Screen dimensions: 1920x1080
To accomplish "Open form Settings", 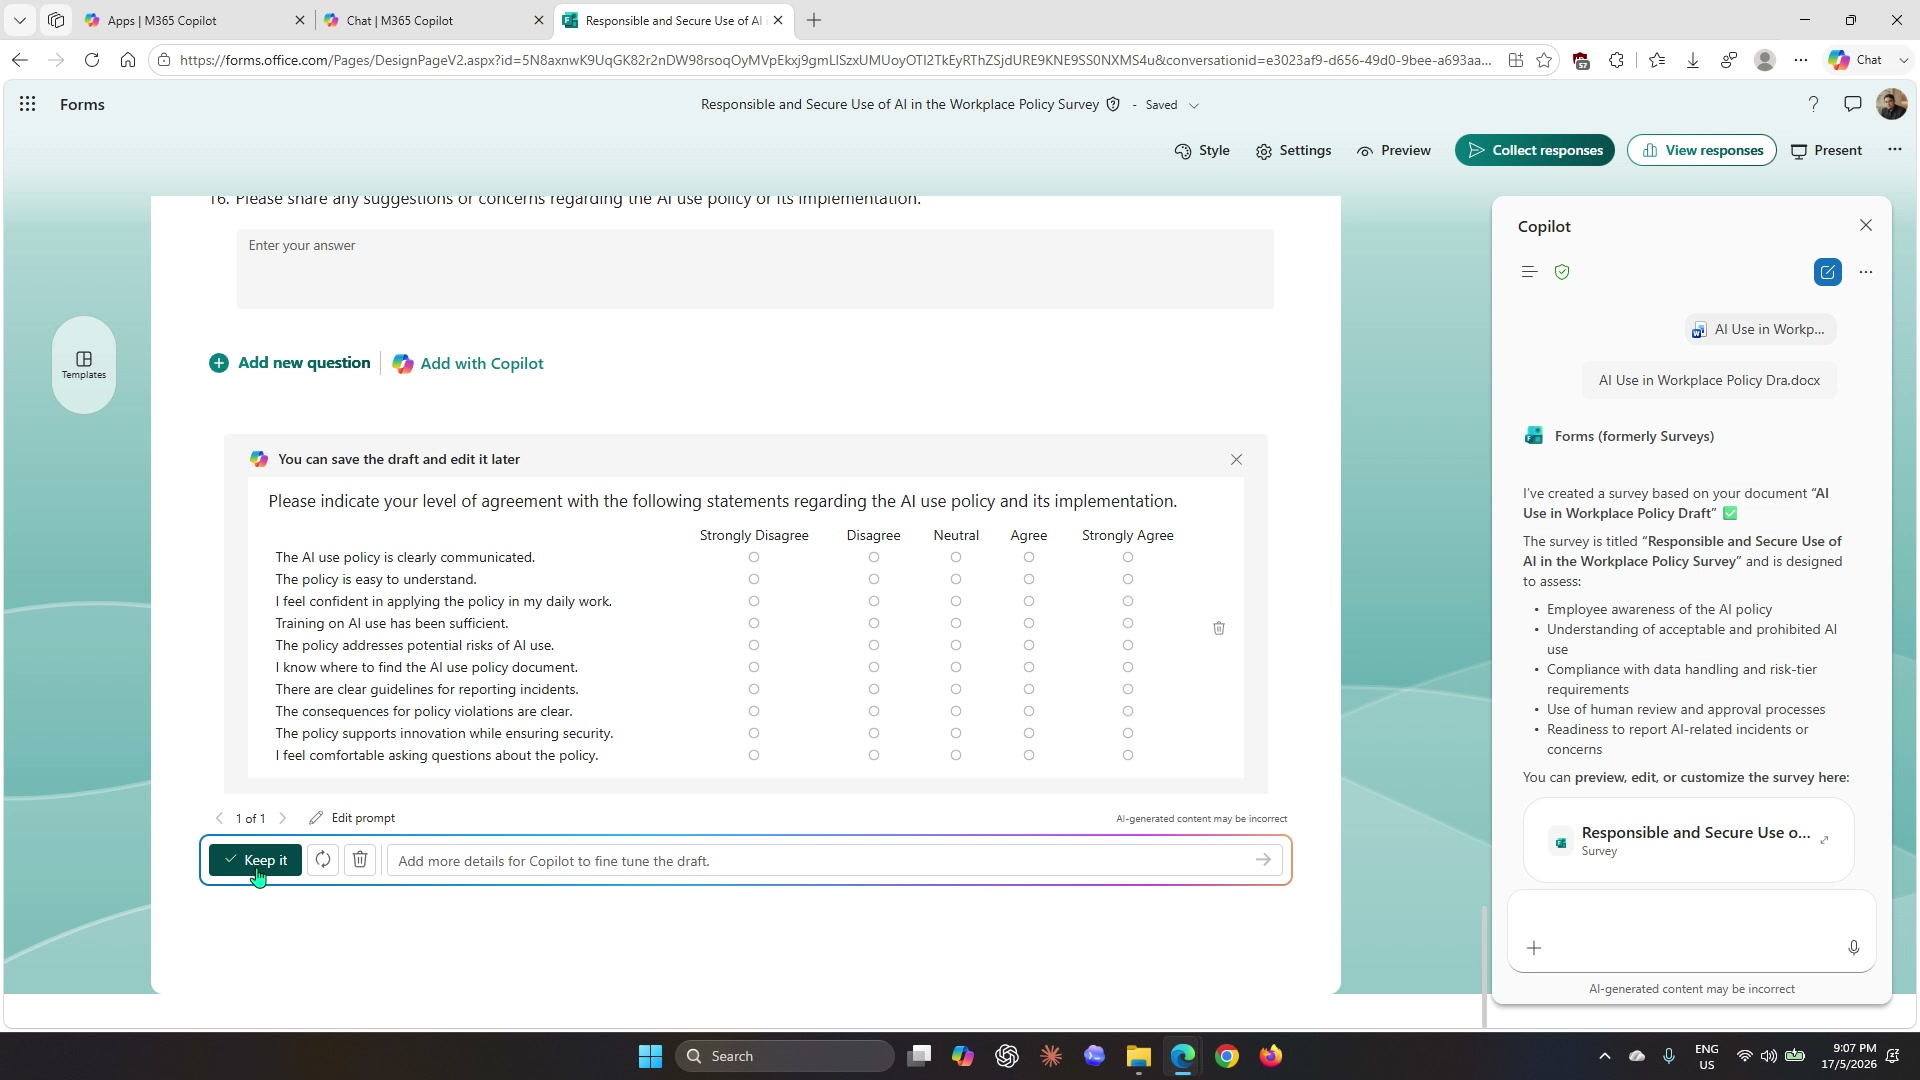I will point(1294,150).
